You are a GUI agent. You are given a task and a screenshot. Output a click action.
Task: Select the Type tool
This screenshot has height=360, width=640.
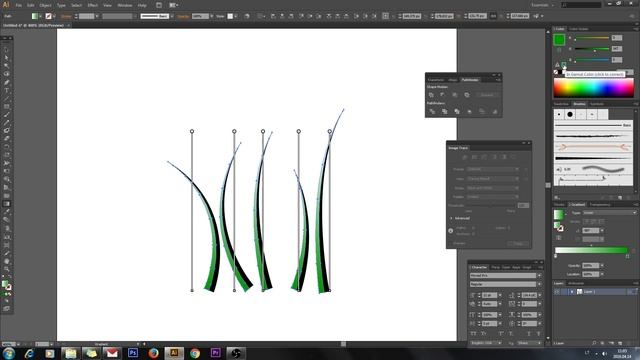7,91
